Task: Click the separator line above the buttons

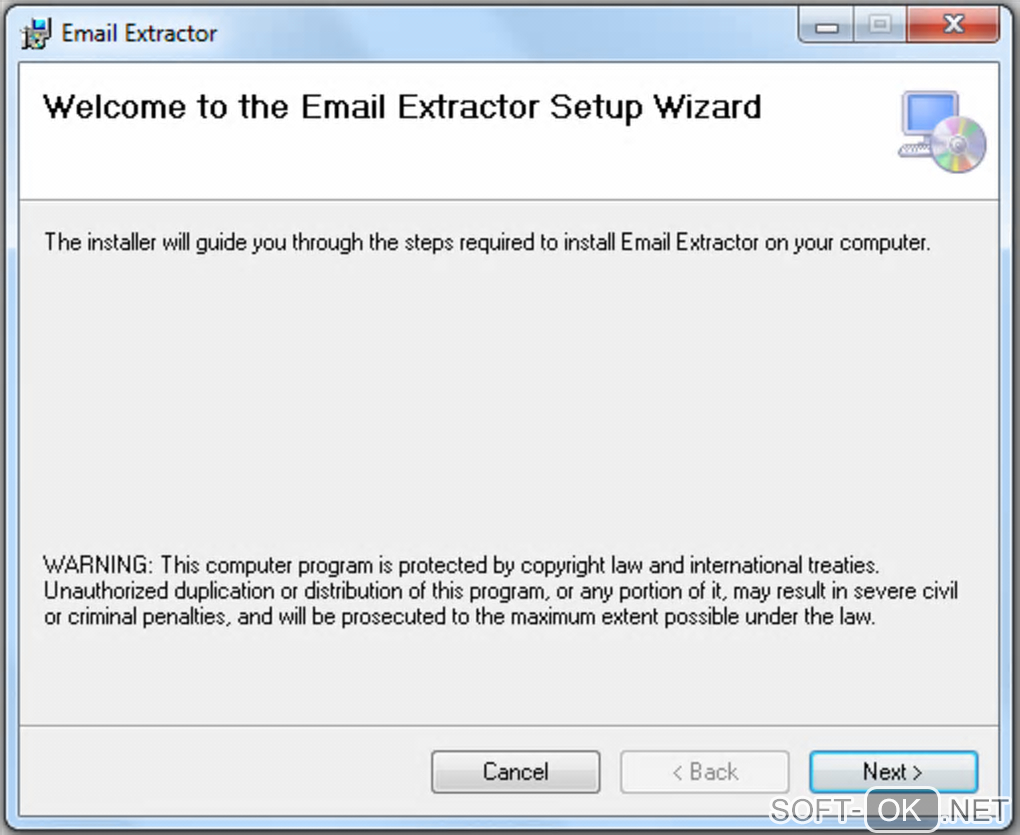Action: click(x=508, y=724)
